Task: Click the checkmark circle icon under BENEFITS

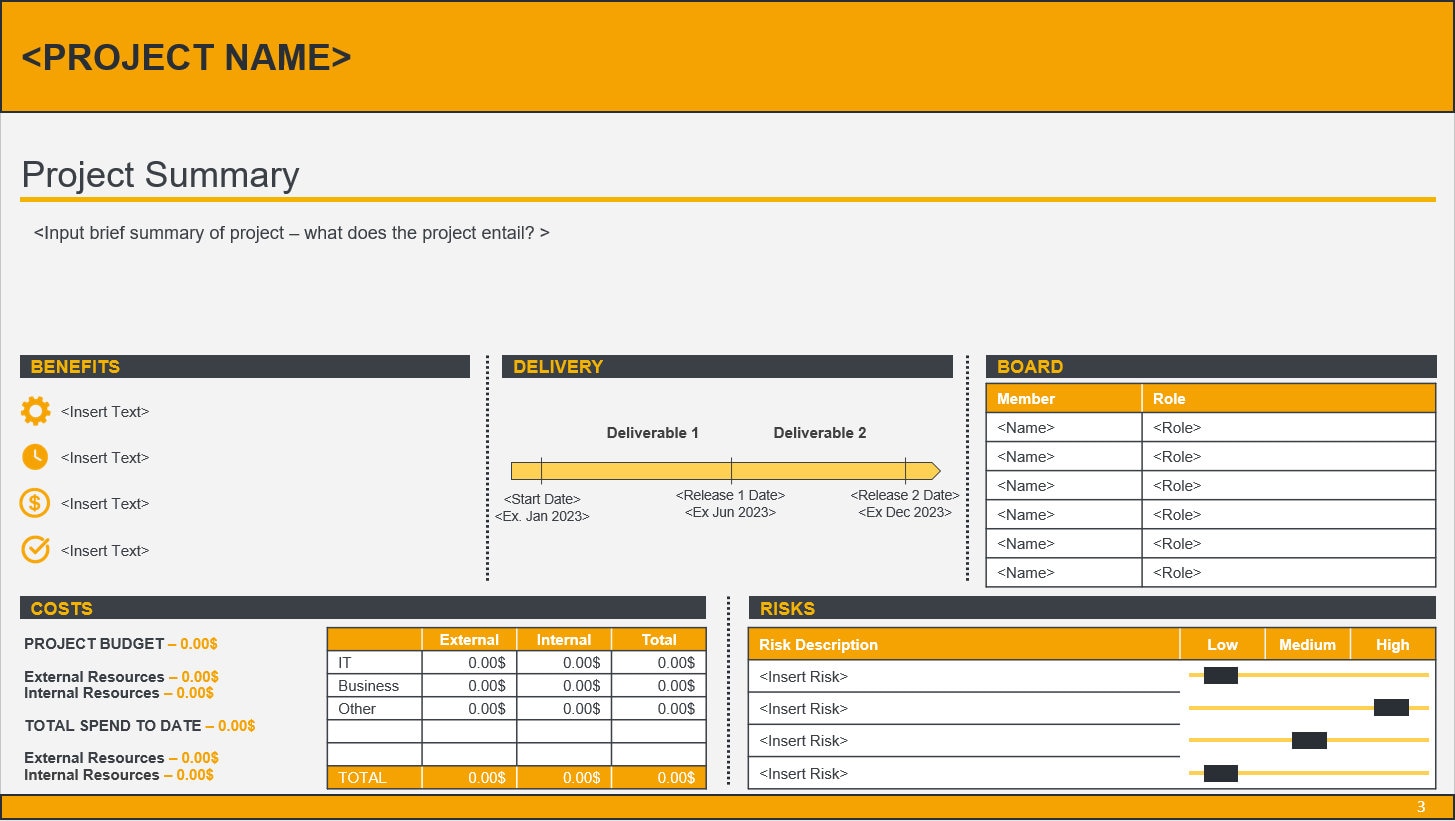Action: [x=36, y=550]
